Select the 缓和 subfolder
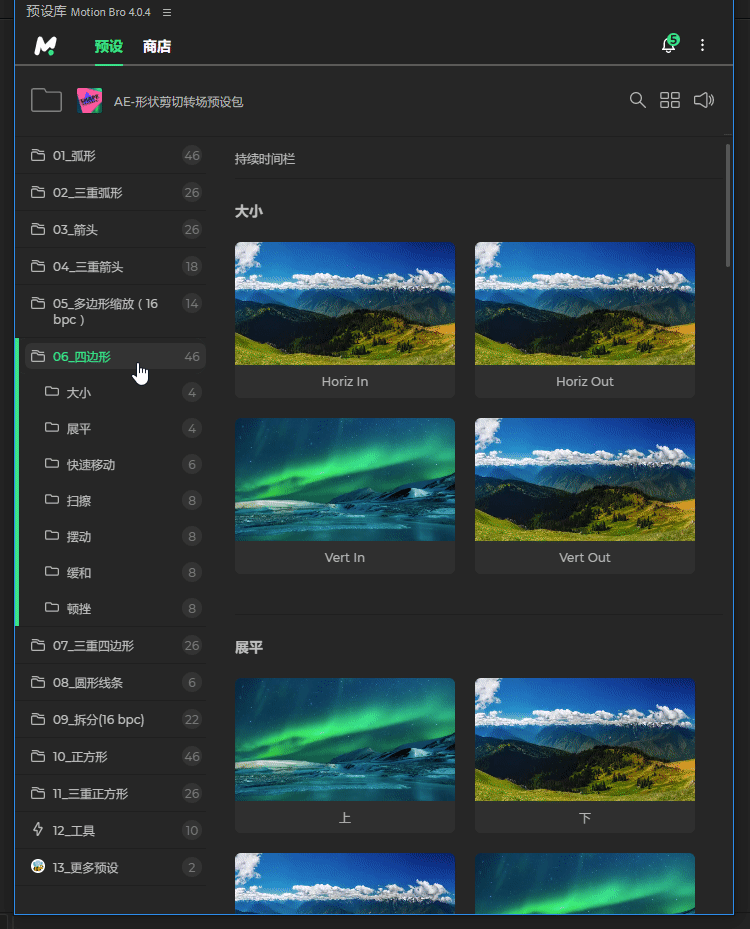This screenshot has height=929, width=750. click(x=116, y=572)
